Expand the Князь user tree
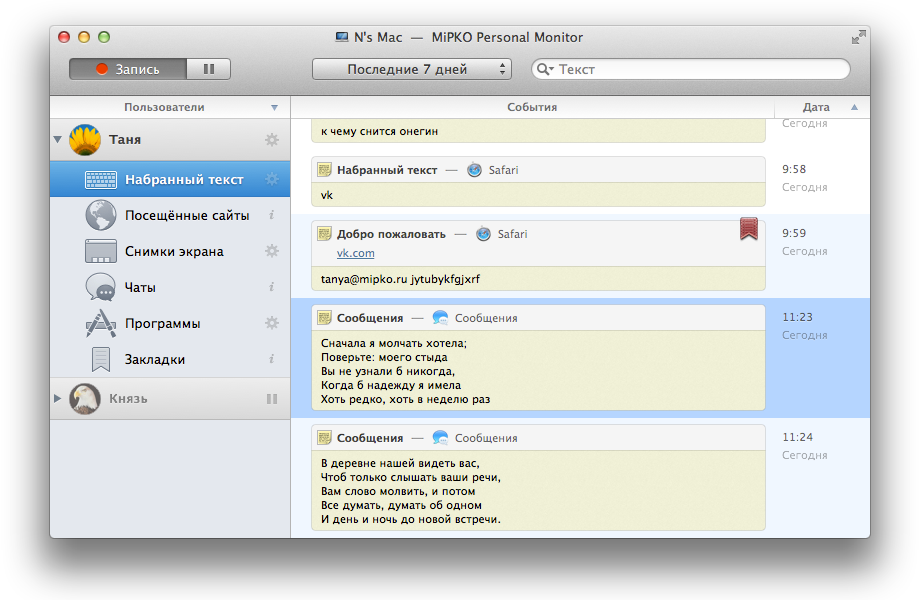The image size is (920, 600). pos(58,398)
